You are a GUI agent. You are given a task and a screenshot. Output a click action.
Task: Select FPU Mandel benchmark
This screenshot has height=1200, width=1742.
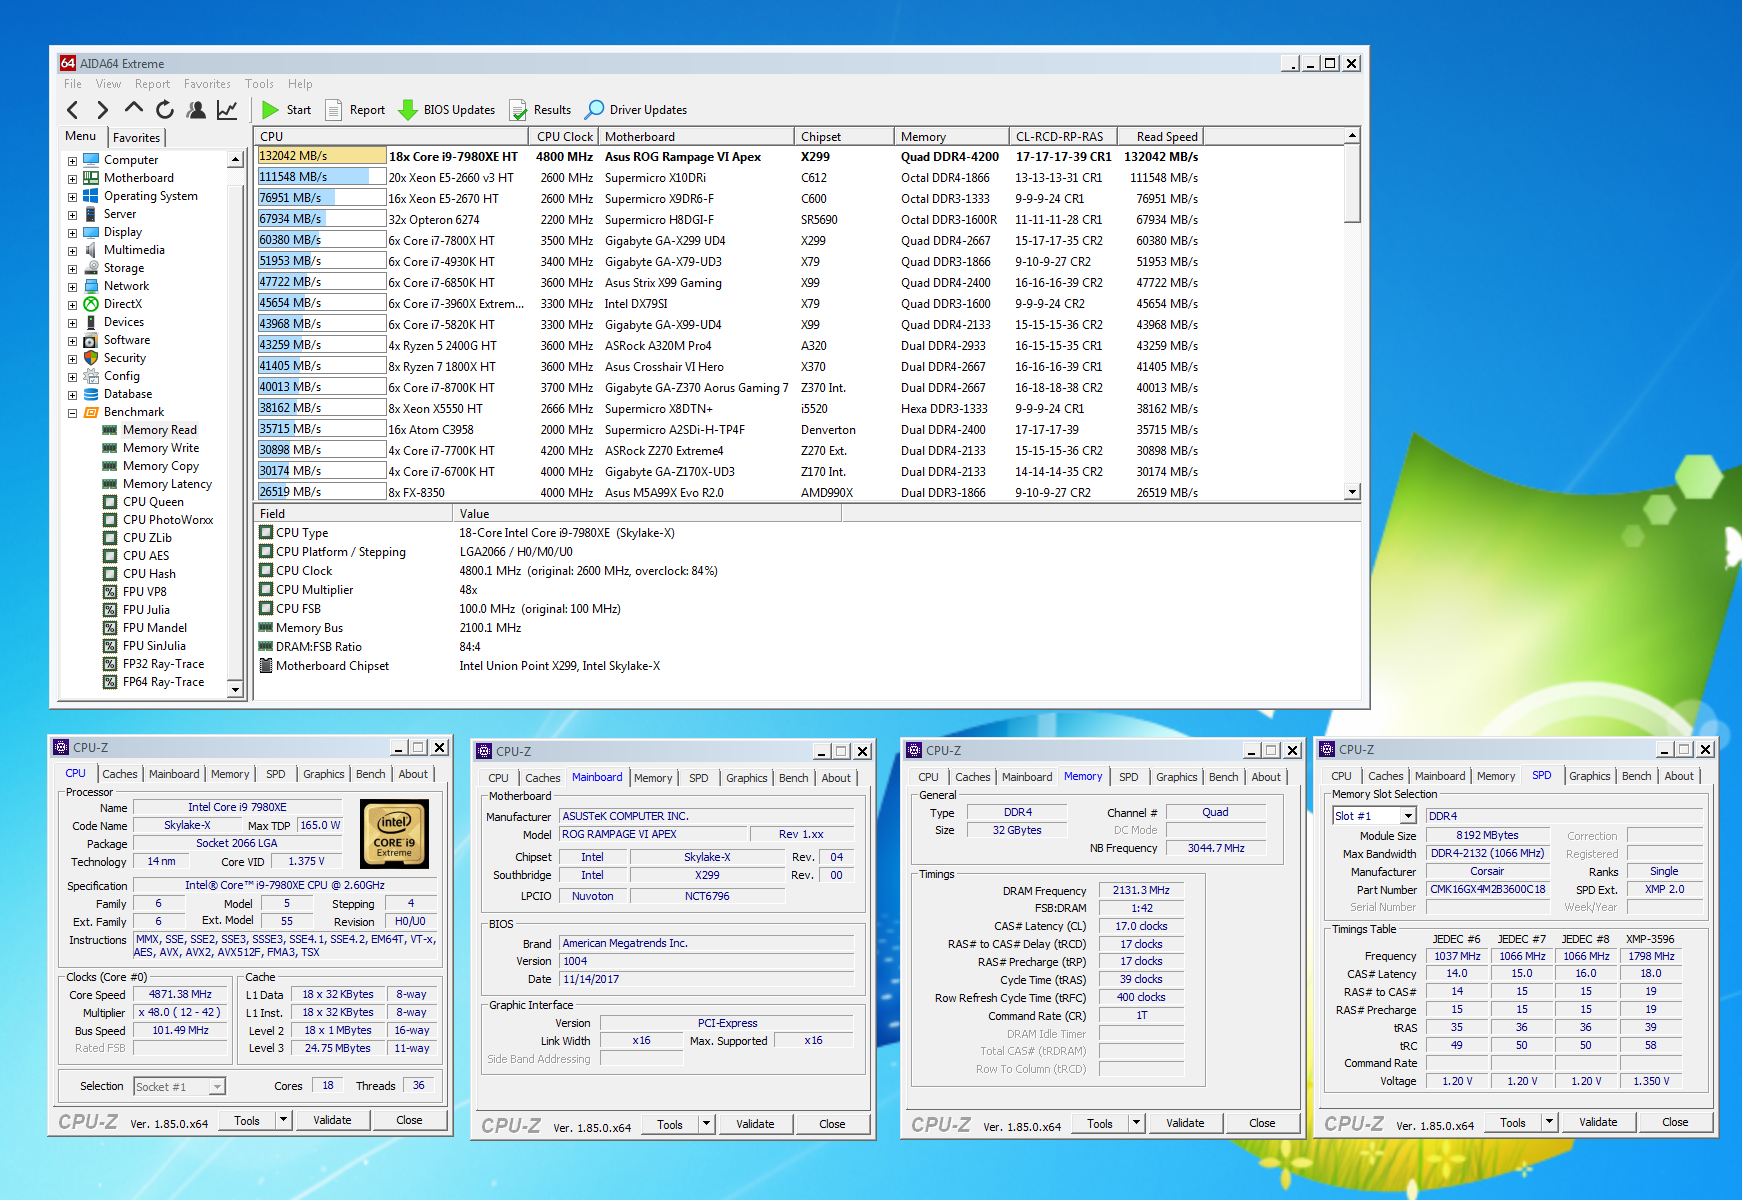[154, 628]
